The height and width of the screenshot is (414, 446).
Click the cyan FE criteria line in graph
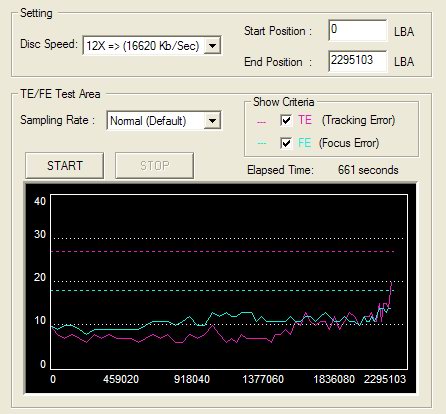click(x=223, y=291)
